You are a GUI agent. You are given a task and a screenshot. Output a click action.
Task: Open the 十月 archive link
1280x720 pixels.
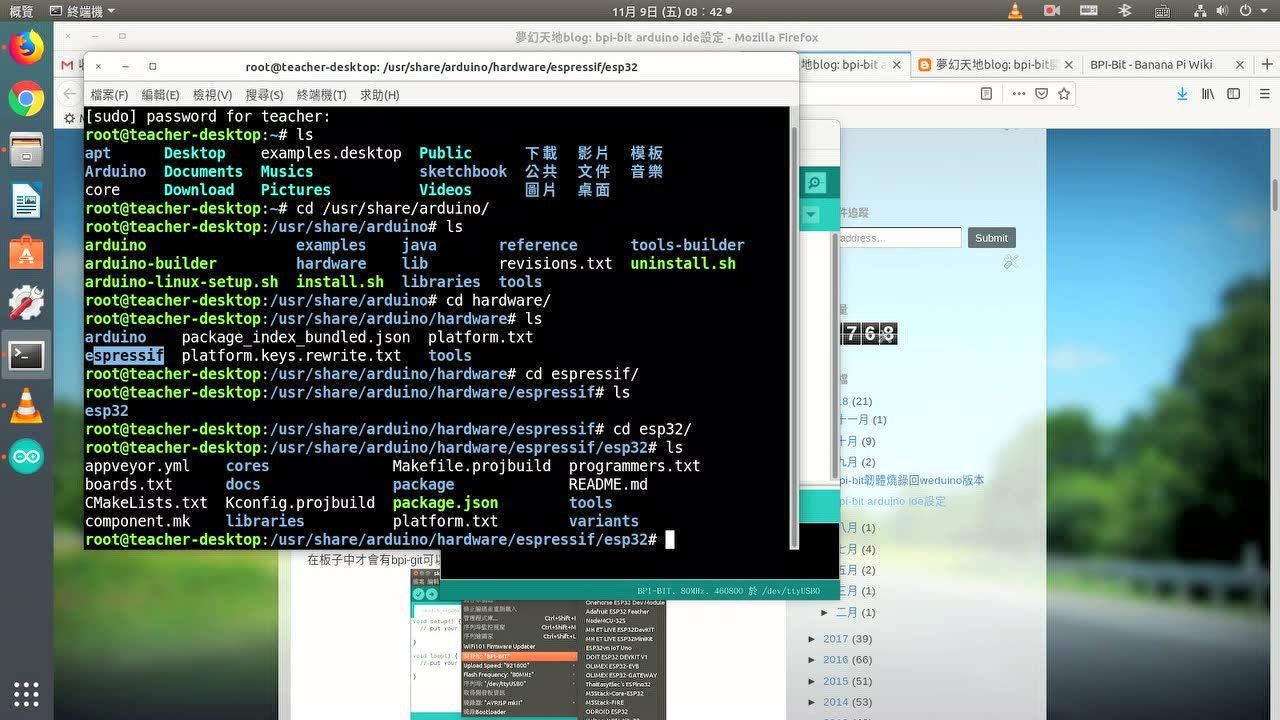[x=848, y=441]
